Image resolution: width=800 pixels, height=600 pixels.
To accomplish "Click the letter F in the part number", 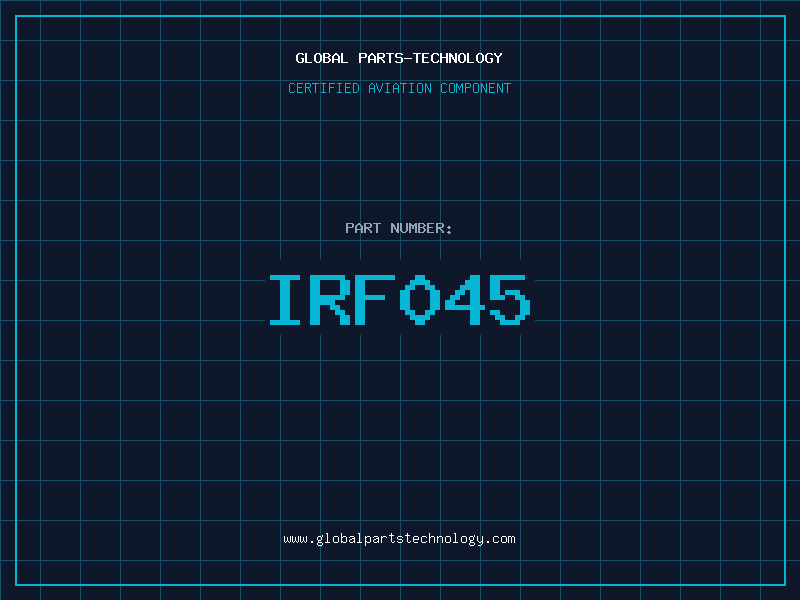I will 375,300.
